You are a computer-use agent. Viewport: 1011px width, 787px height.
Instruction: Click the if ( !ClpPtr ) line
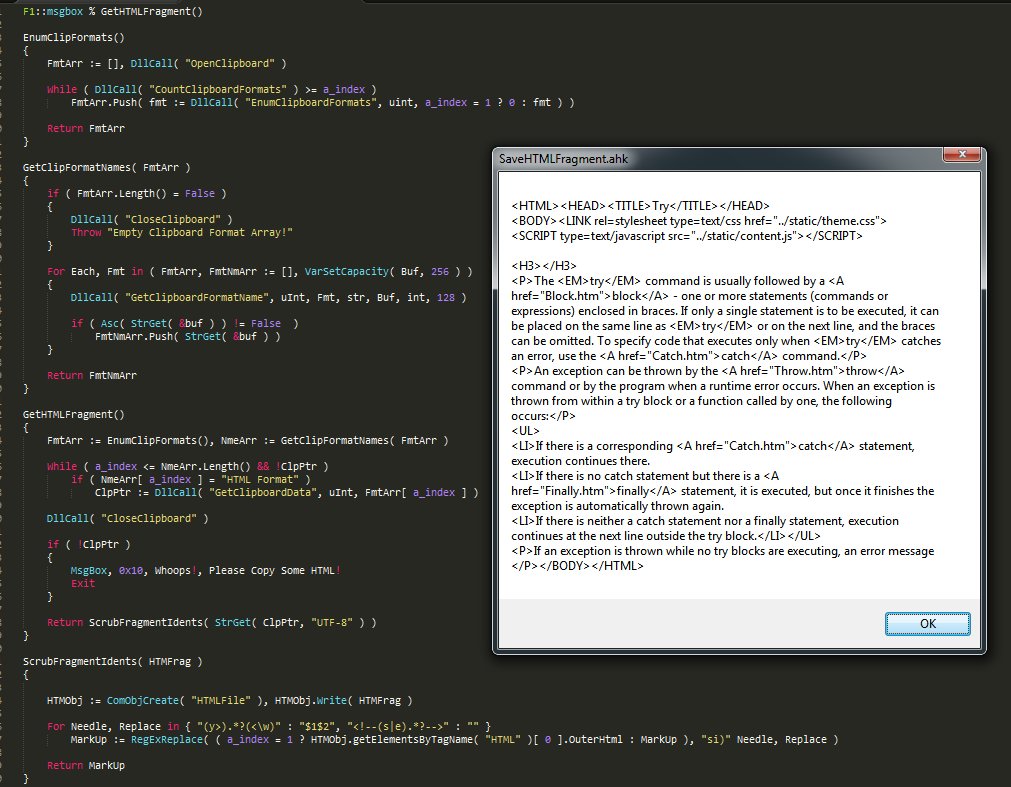point(88,545)
